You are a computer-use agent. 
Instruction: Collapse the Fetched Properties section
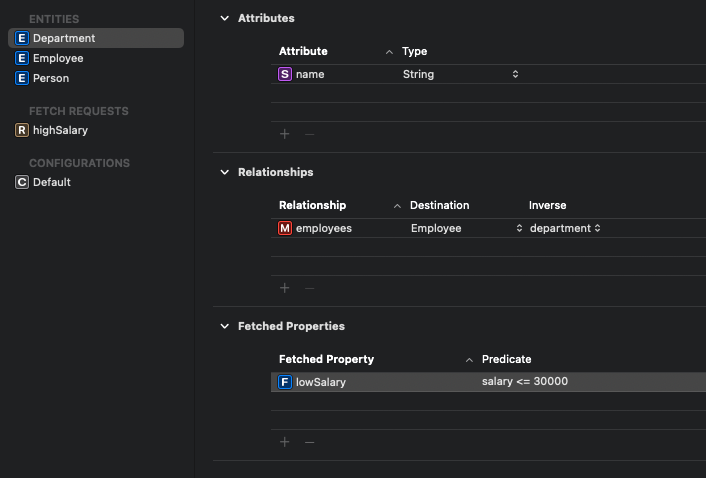pyautogui.click(x=225, y=326)
